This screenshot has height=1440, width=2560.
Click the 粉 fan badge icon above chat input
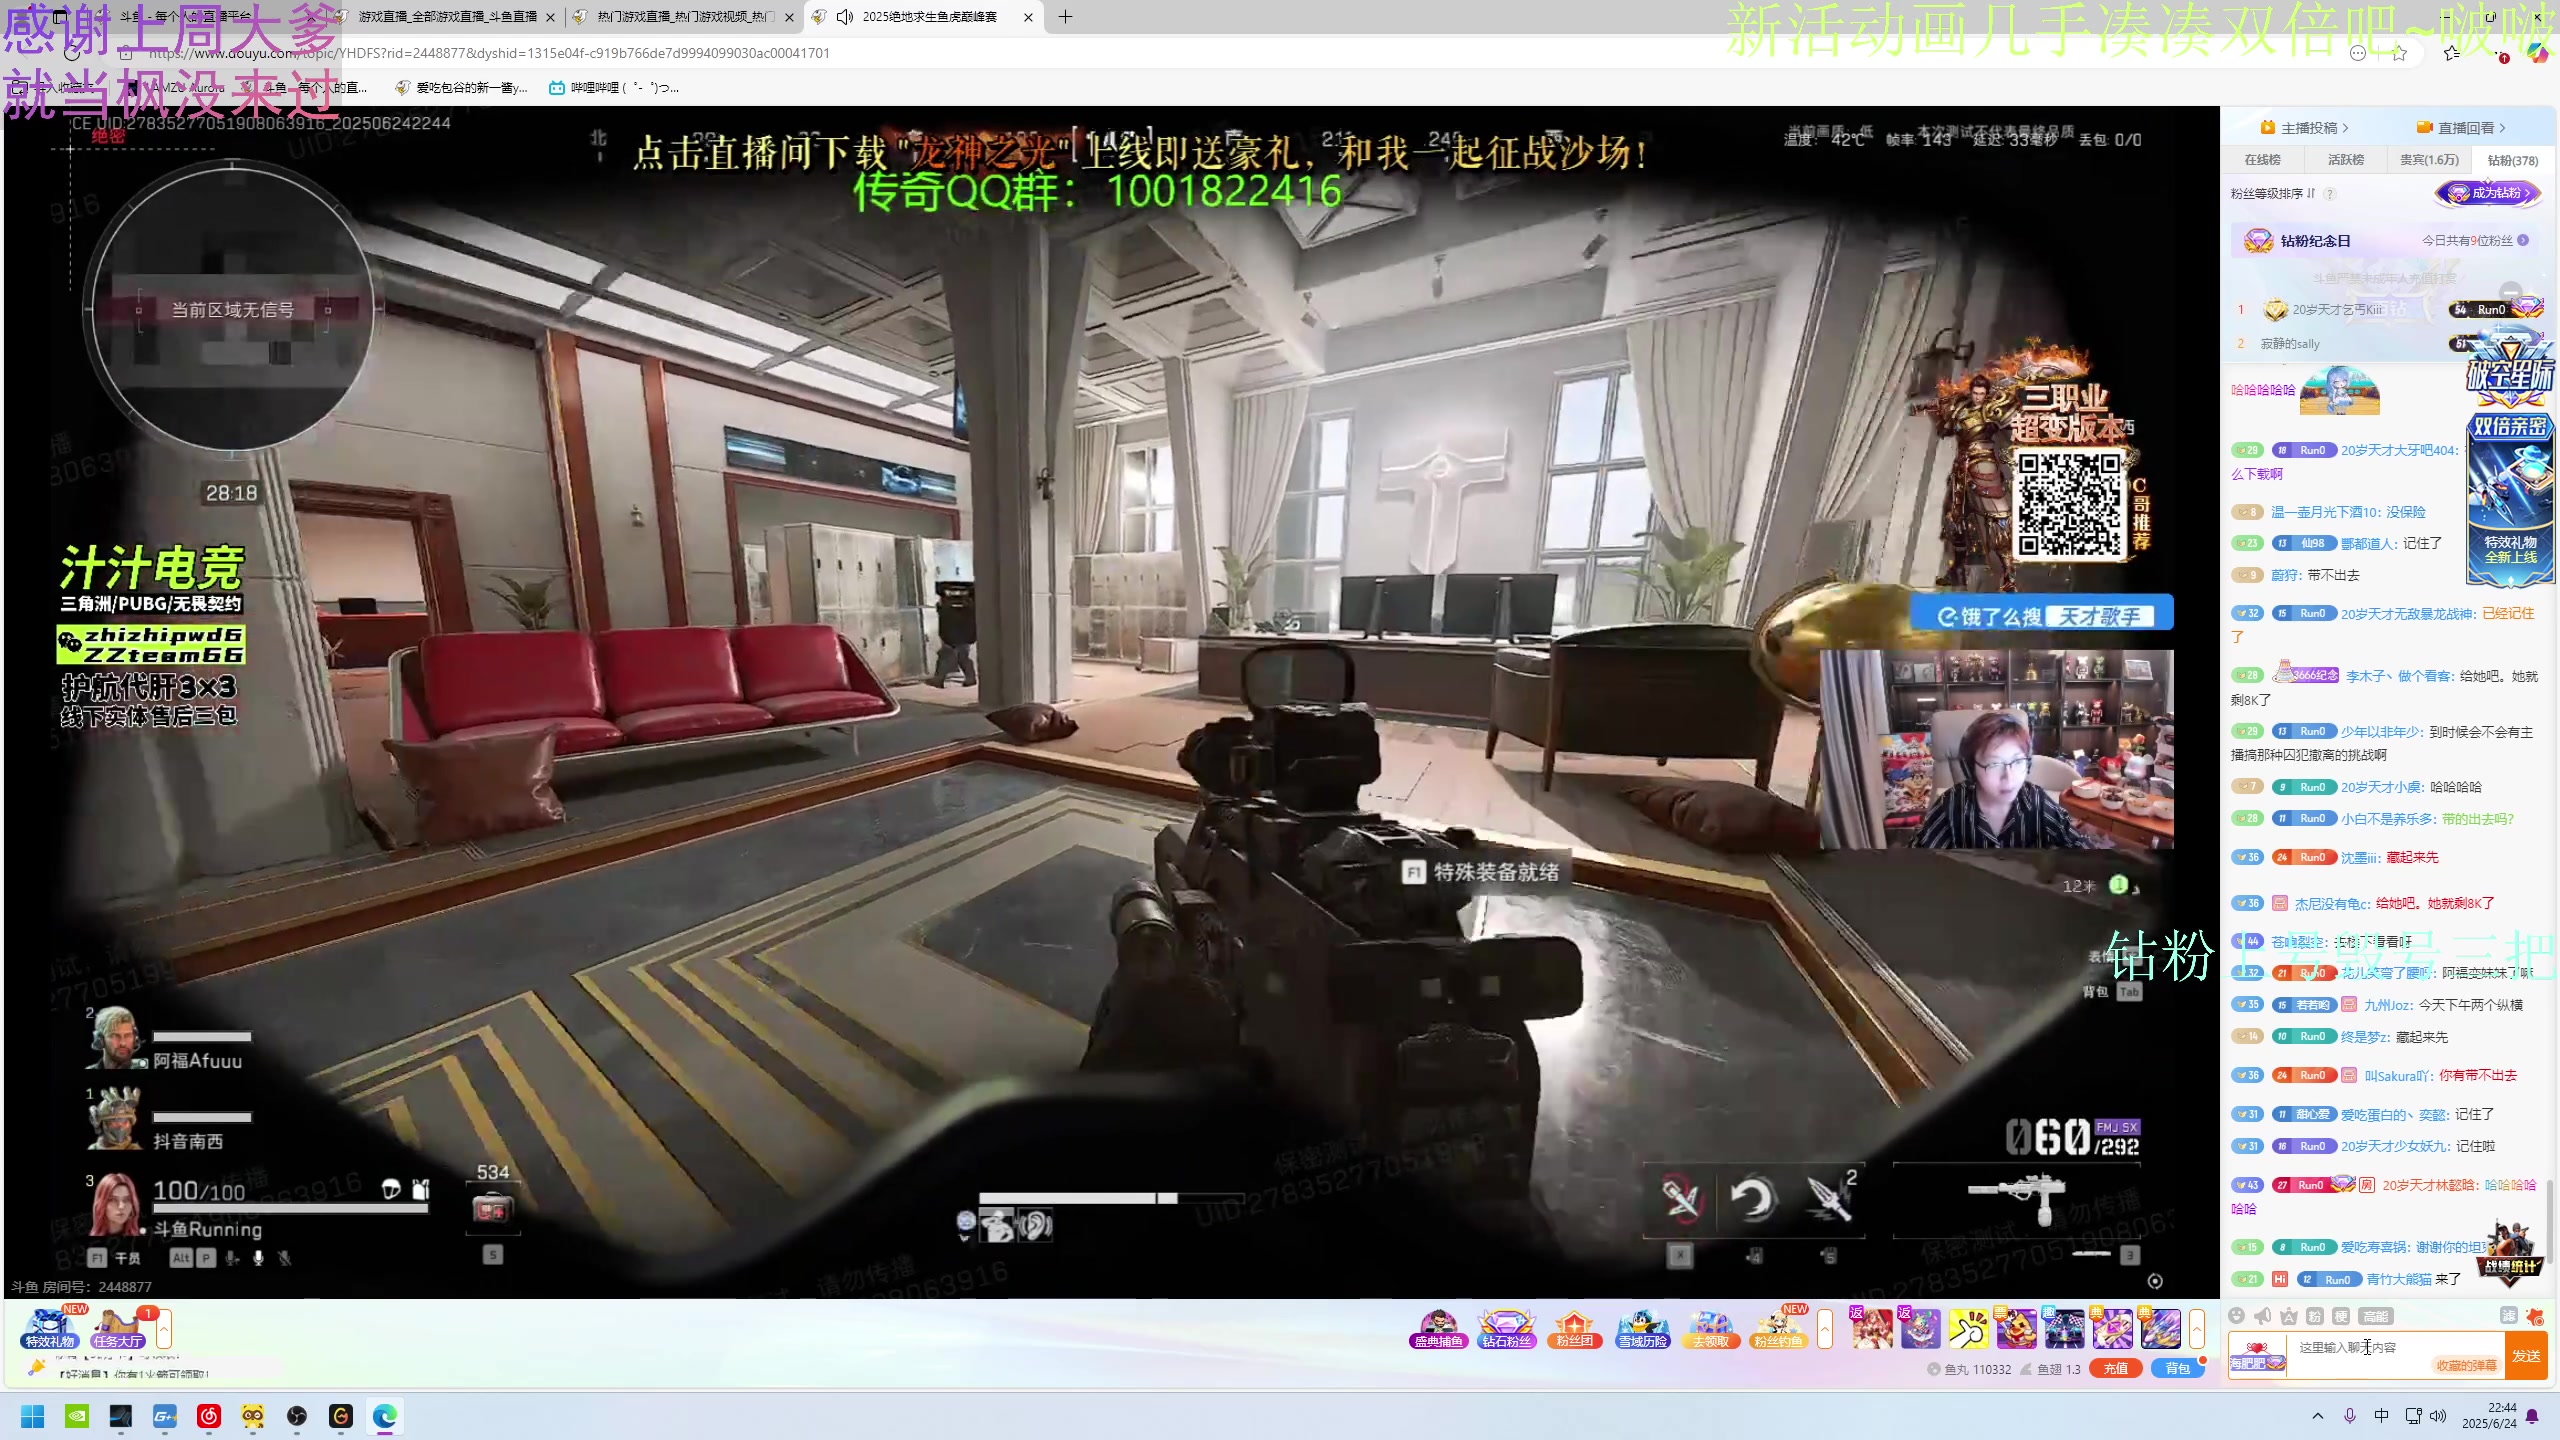click(x=2315, y=1316)
